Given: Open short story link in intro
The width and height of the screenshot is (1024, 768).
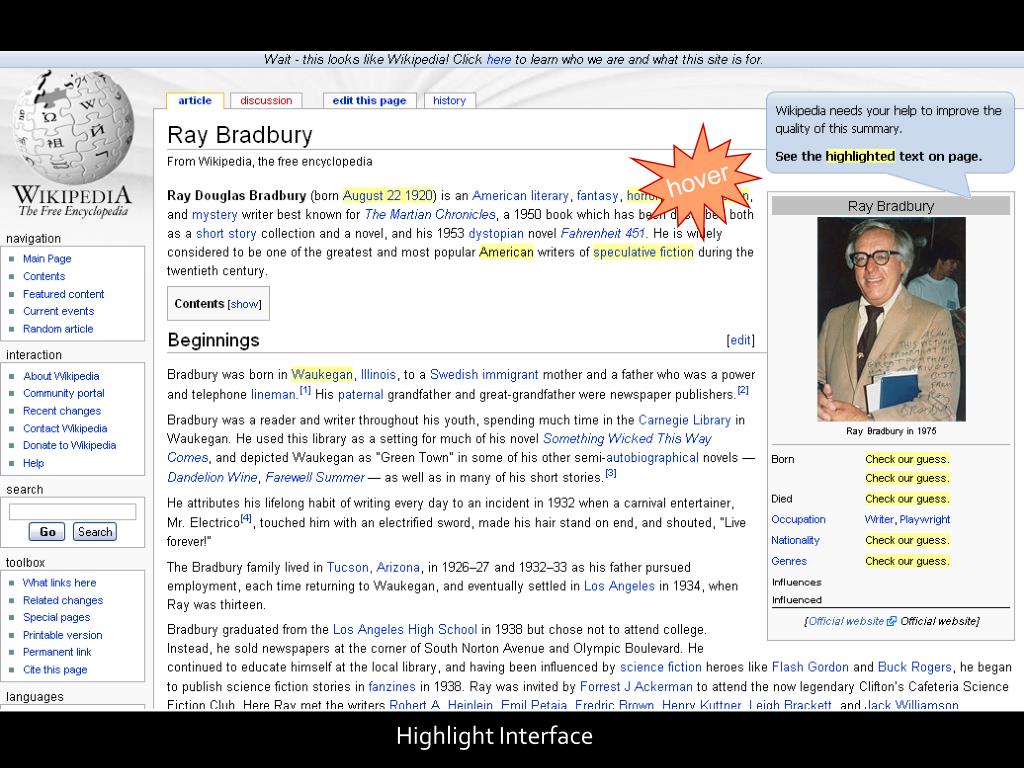Looking at the screenshot, I should coord(226,233).
